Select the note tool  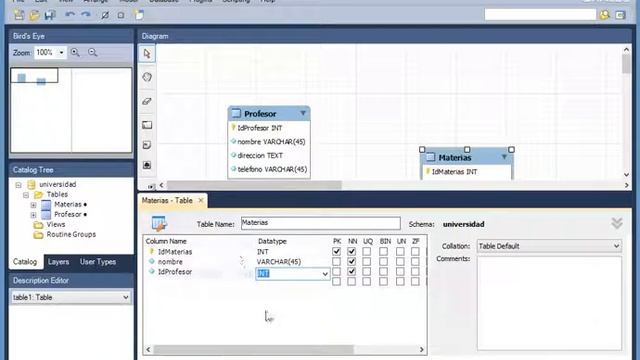click(x=147, y=145)
